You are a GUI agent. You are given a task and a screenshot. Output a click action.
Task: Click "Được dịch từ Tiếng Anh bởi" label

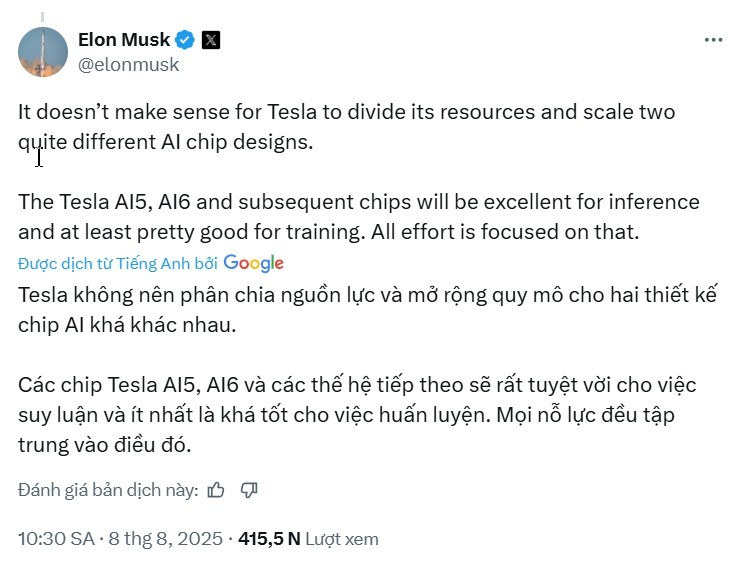(118, 263)
